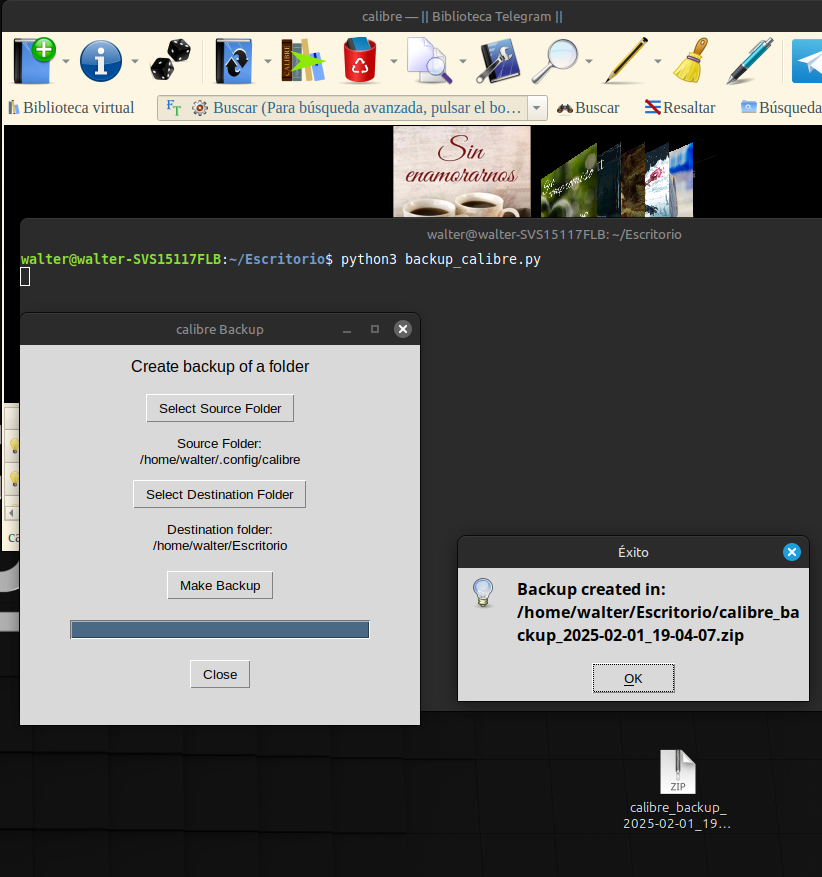
Task: Click the Create backup of a folder heading
Action: pyautogui.click(x=220, y=366)
